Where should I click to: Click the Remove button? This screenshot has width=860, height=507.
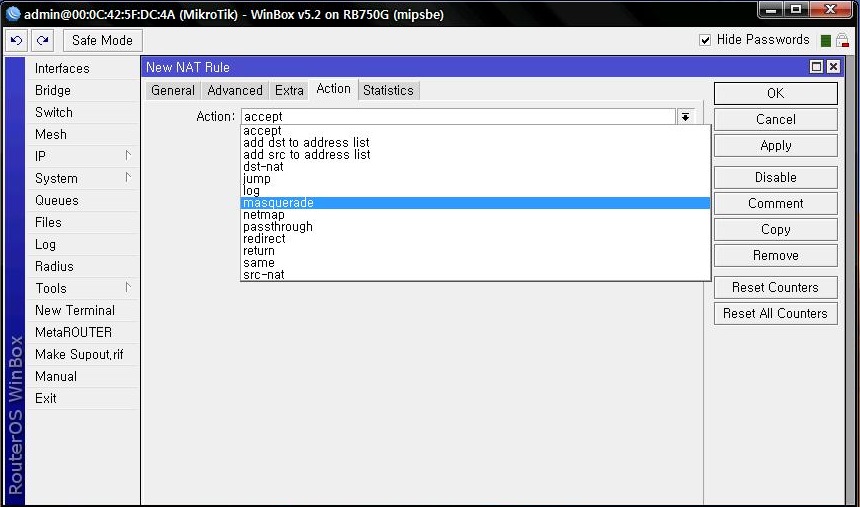(776, 255)
